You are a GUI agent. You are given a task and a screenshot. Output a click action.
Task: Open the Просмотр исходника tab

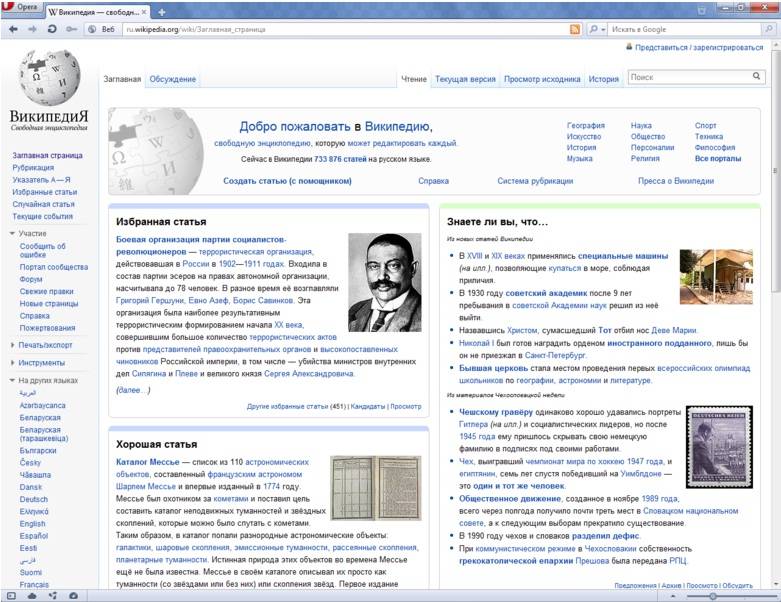[x=542, y=79]
